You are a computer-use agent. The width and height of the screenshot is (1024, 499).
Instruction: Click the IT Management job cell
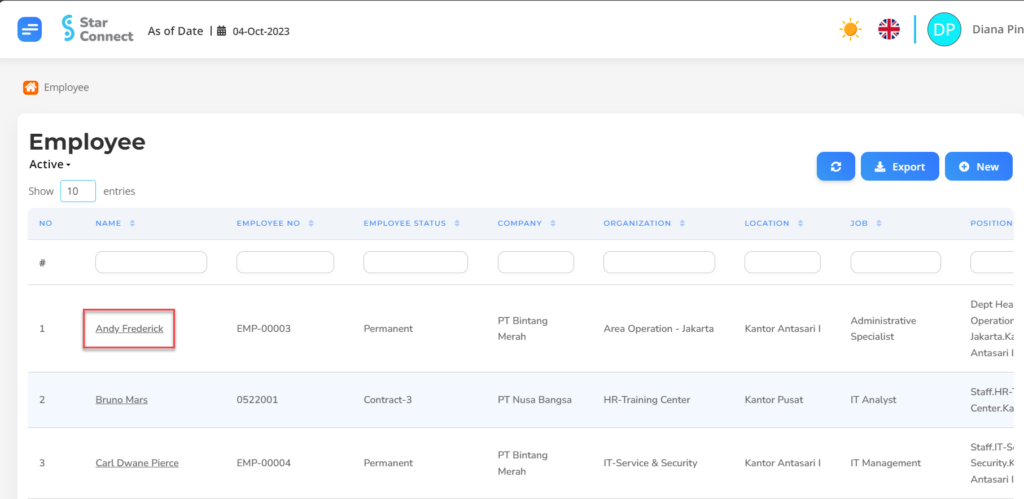(886, 463)
